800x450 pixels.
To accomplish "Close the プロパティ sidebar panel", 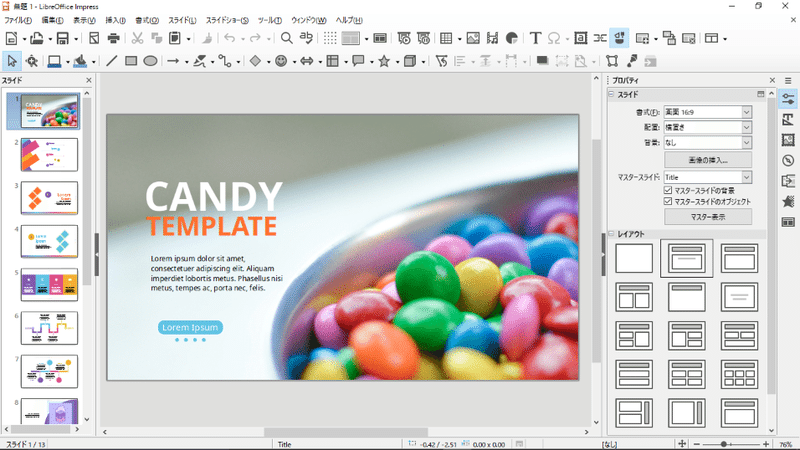I will [x=772, y=80].
